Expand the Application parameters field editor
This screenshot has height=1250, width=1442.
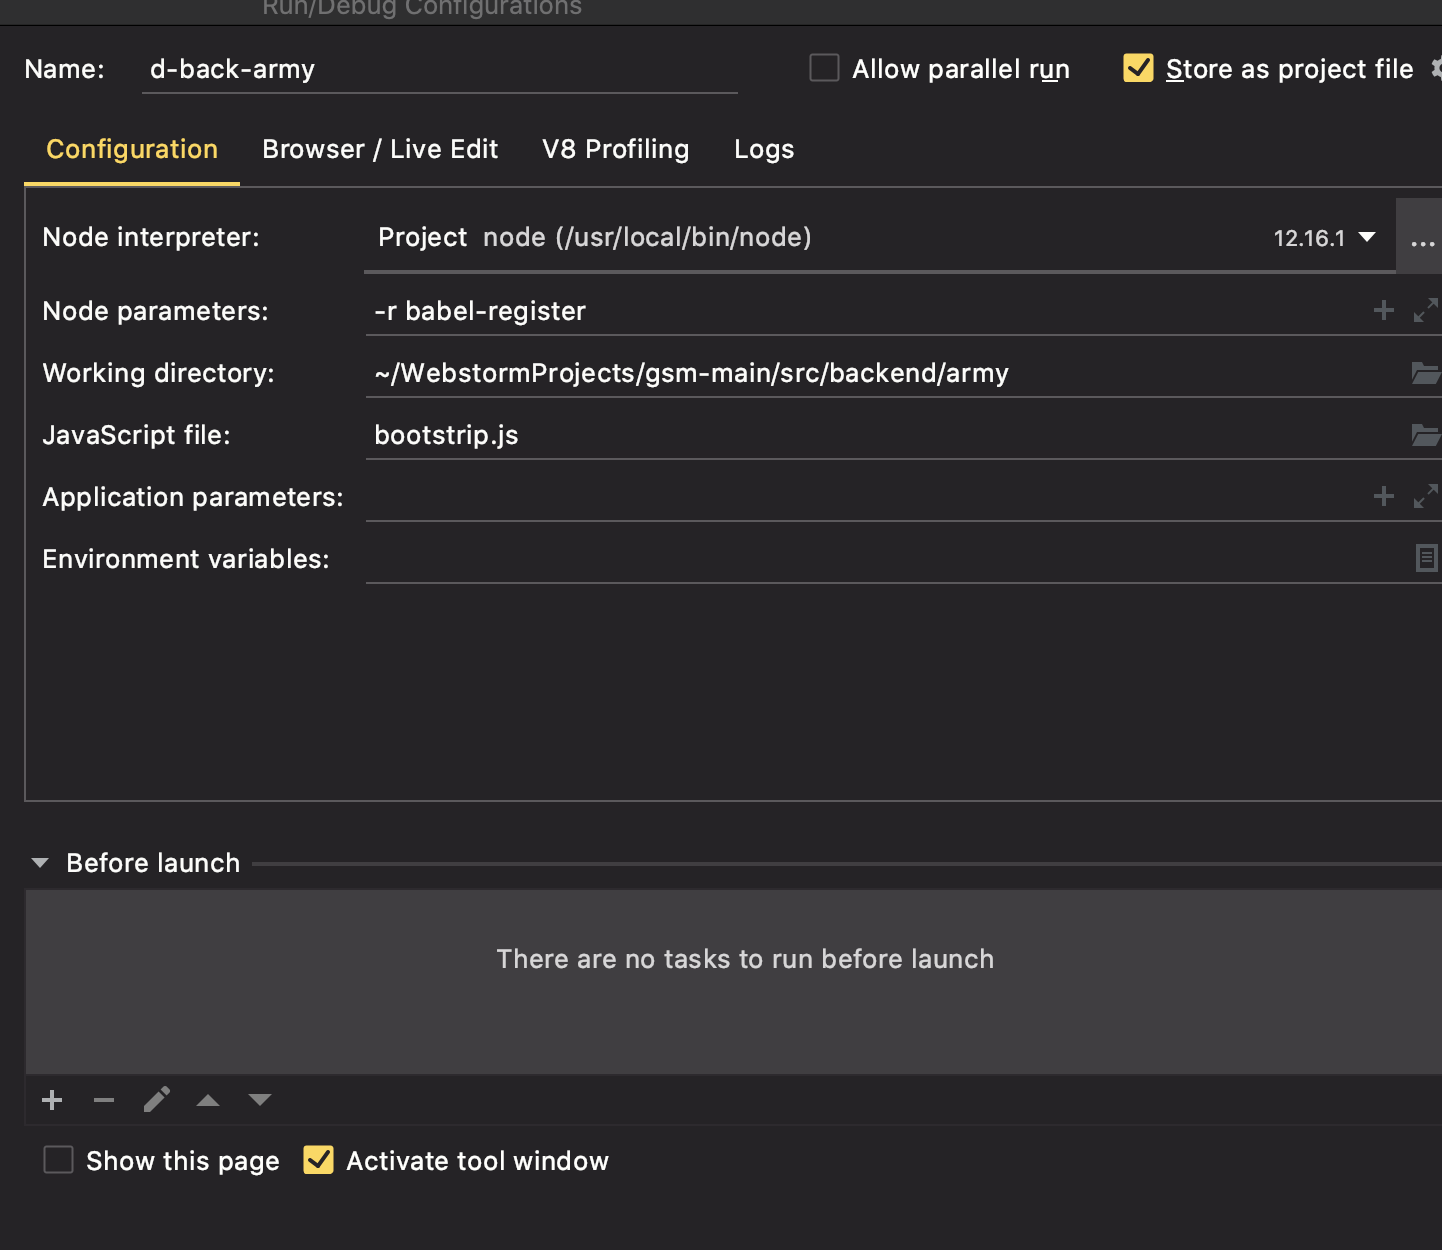pos(1425,497)
